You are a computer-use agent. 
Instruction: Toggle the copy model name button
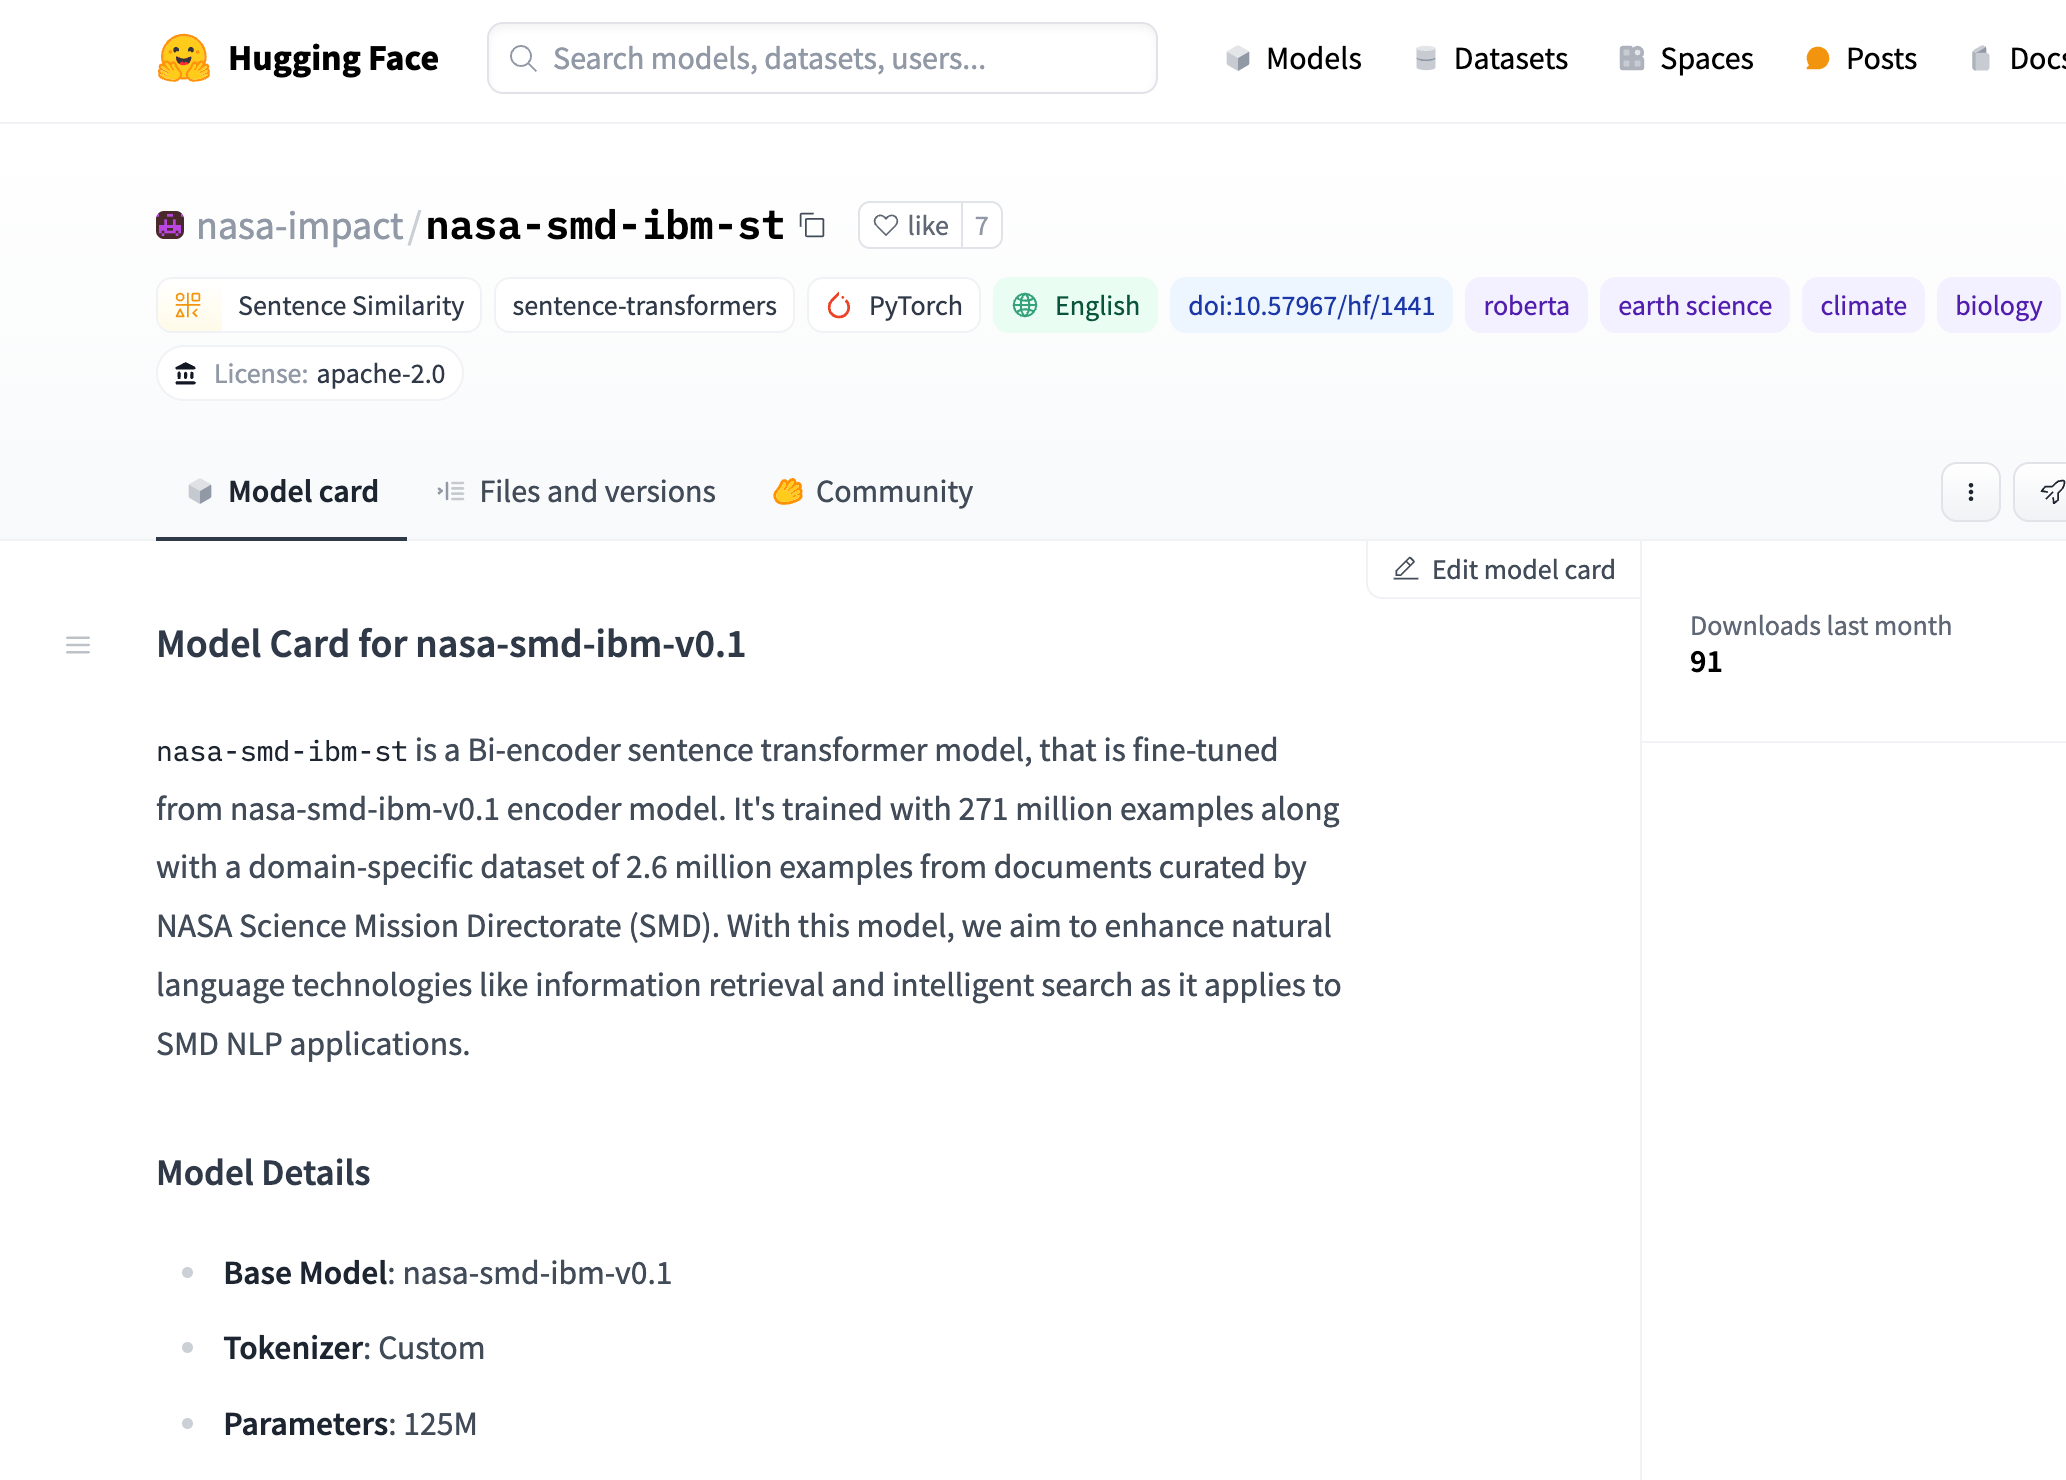tap(814, 226)
